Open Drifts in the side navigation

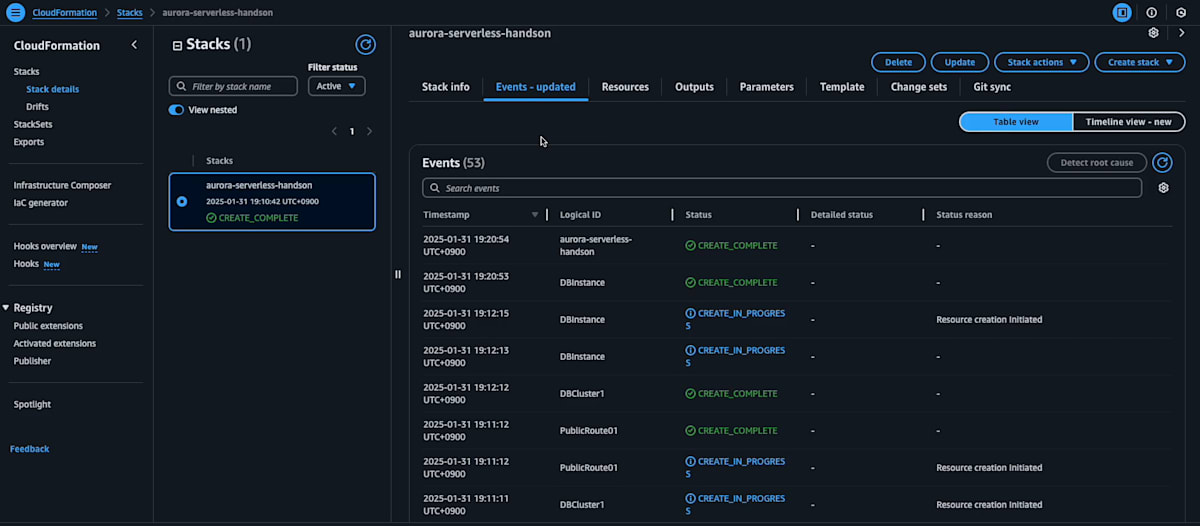[37, 107]
